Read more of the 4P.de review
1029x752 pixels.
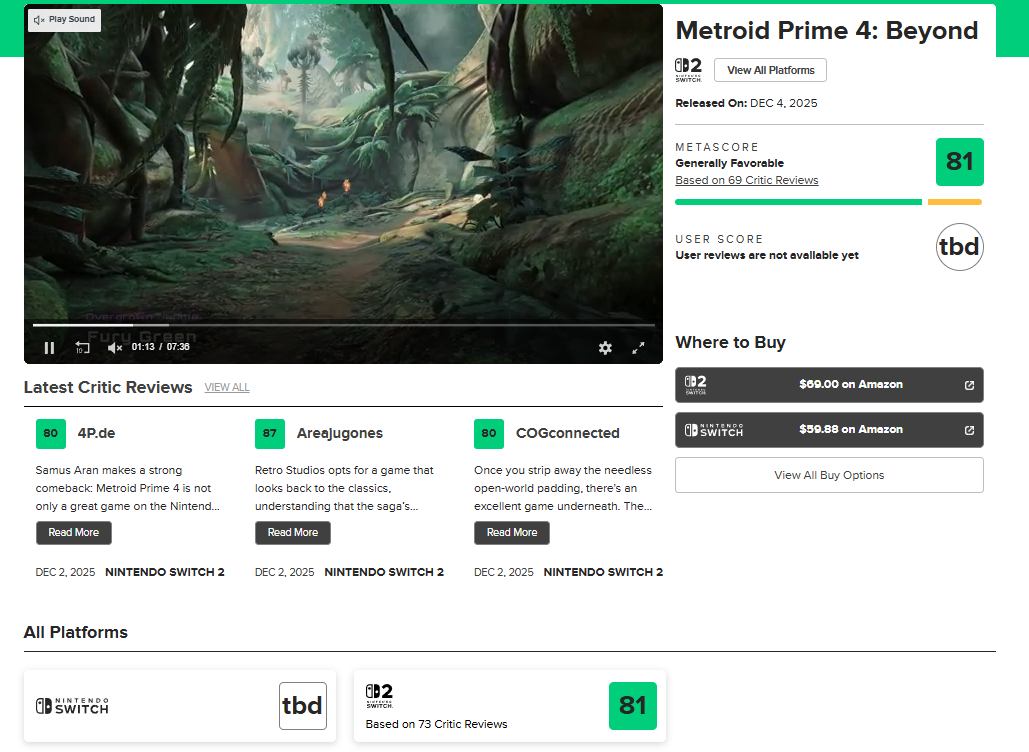[x=74, y=533]
